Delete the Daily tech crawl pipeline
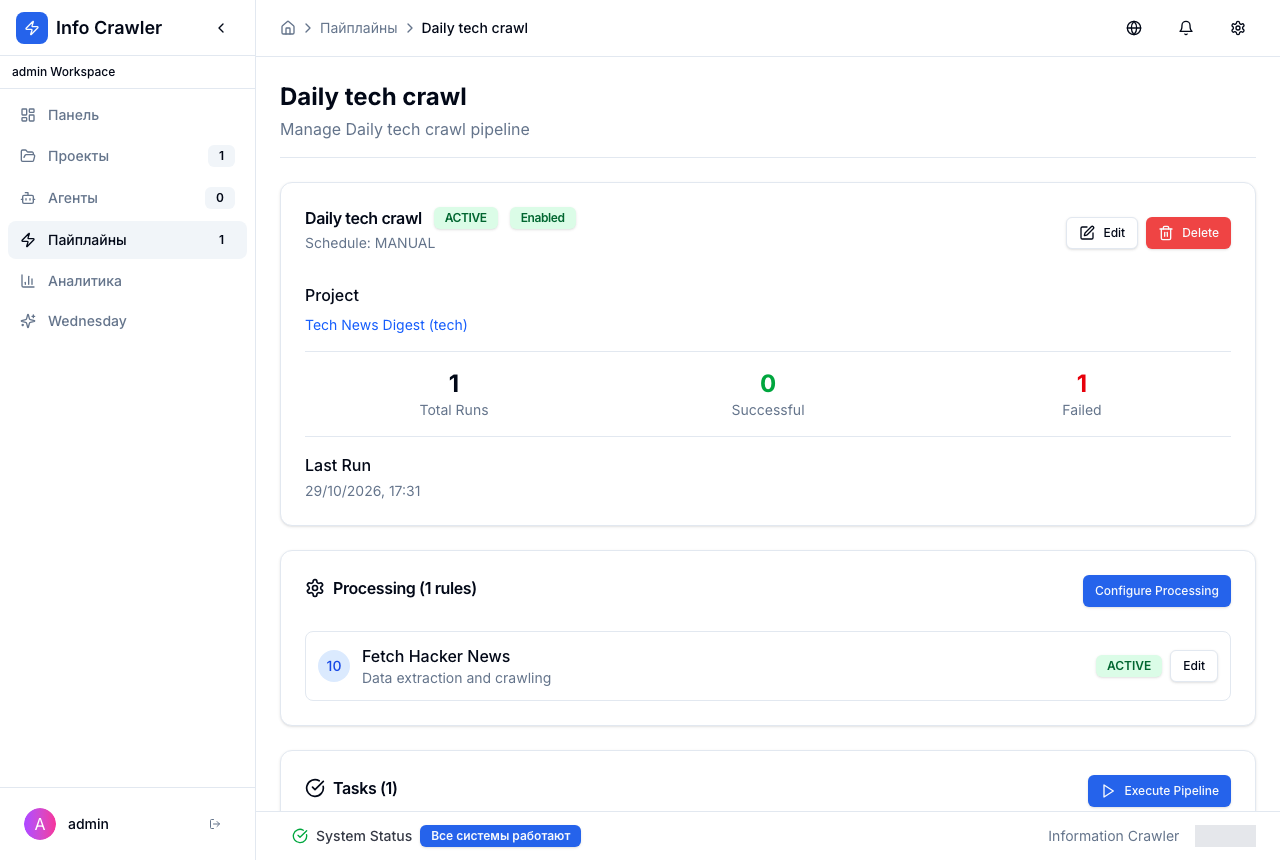Screen dimensions: 1280x860 [1188, 233]
